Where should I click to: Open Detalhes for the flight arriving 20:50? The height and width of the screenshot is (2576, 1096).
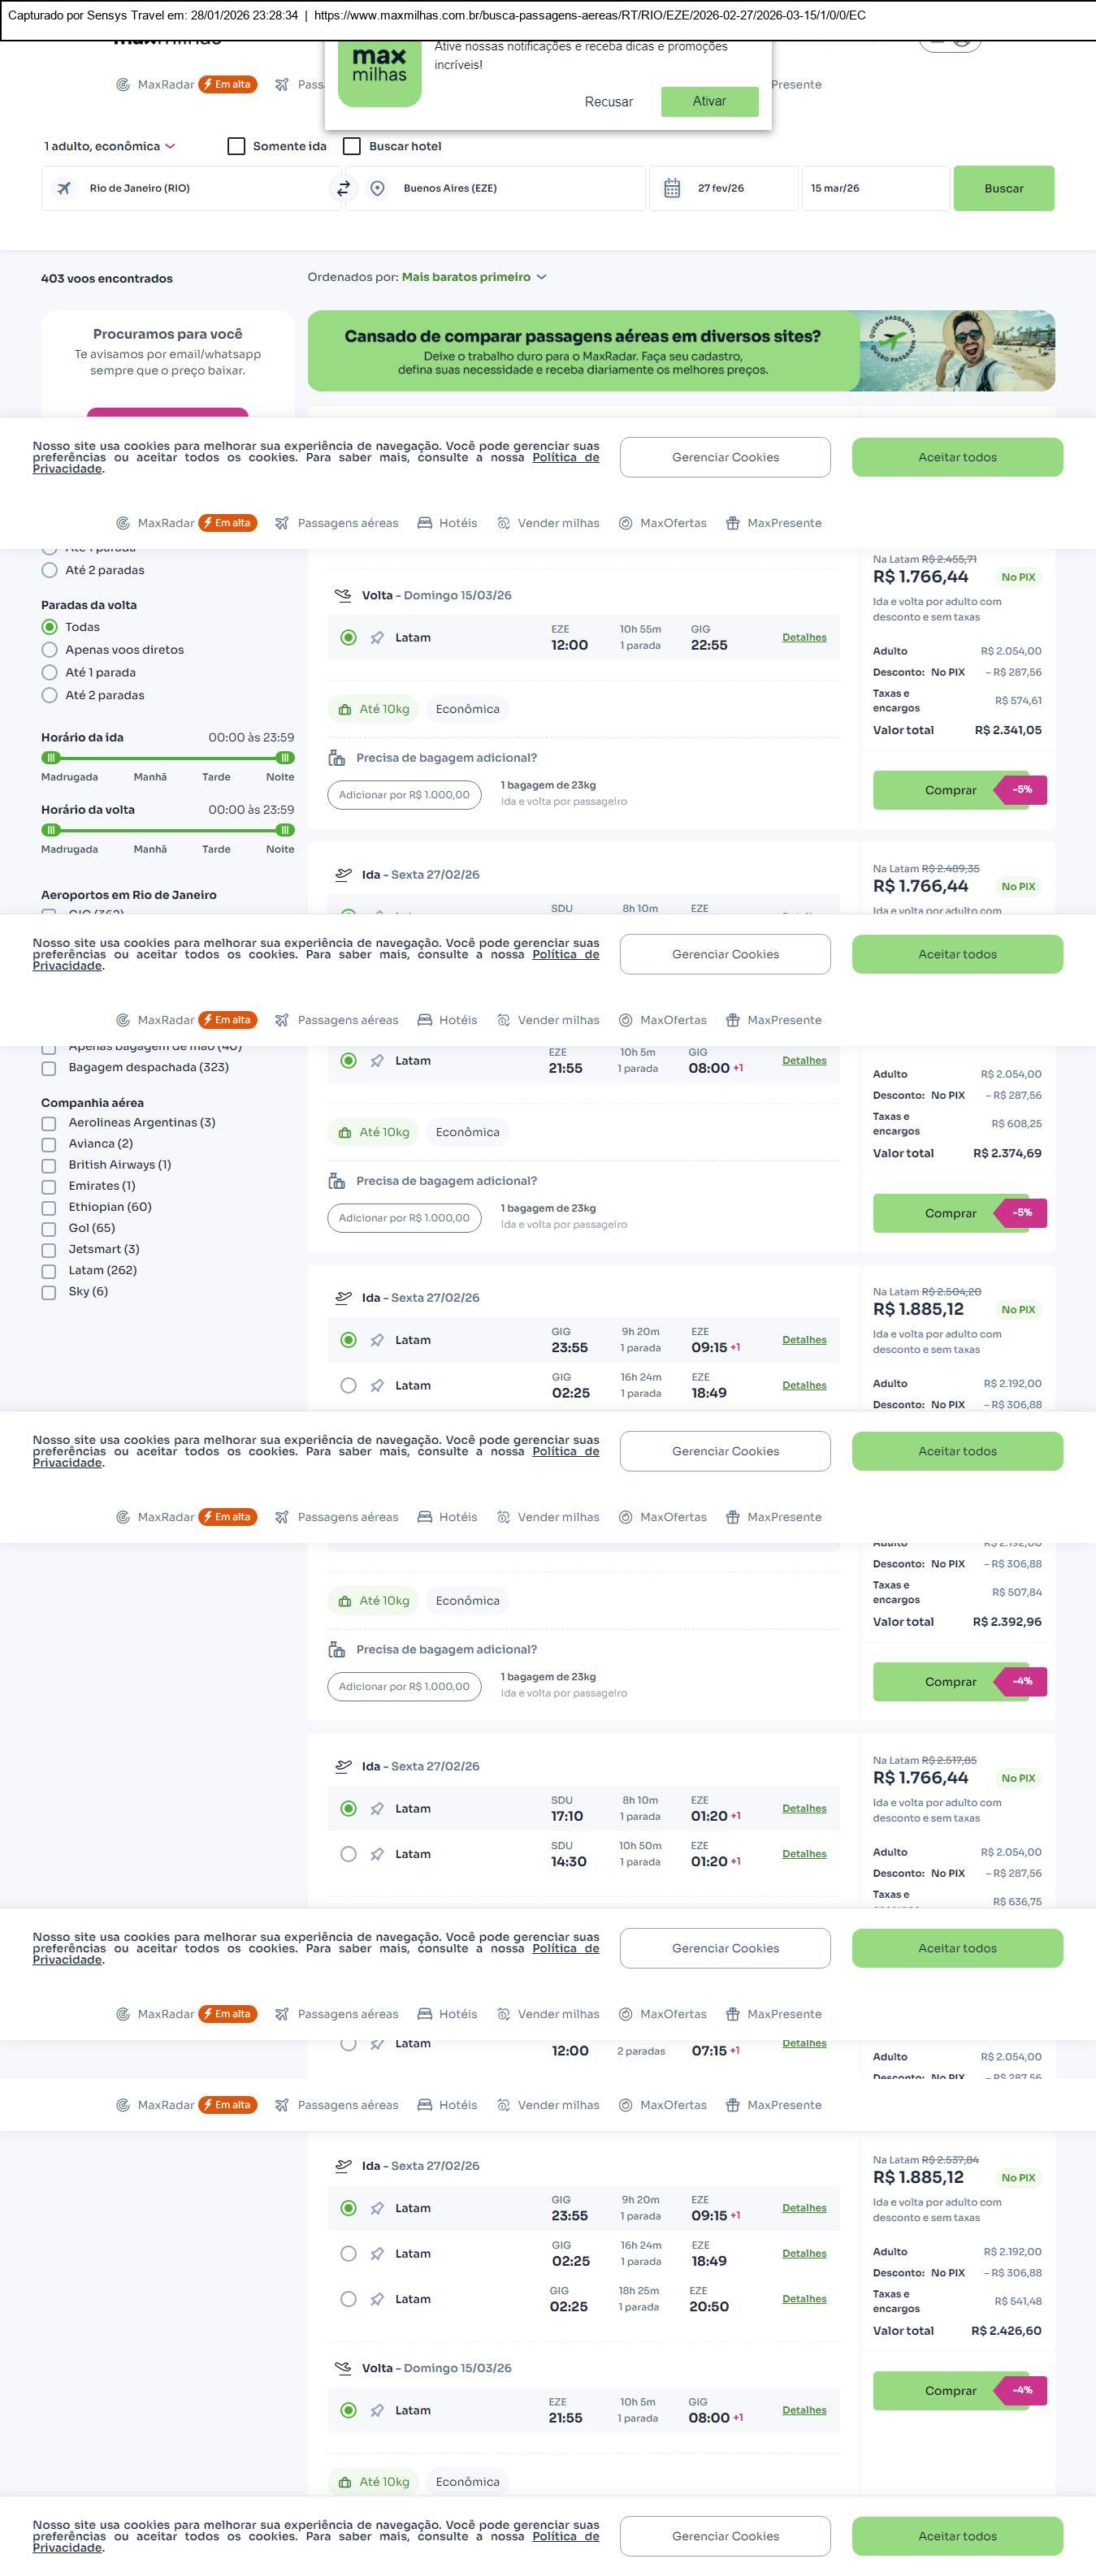tap(804, 2299)
